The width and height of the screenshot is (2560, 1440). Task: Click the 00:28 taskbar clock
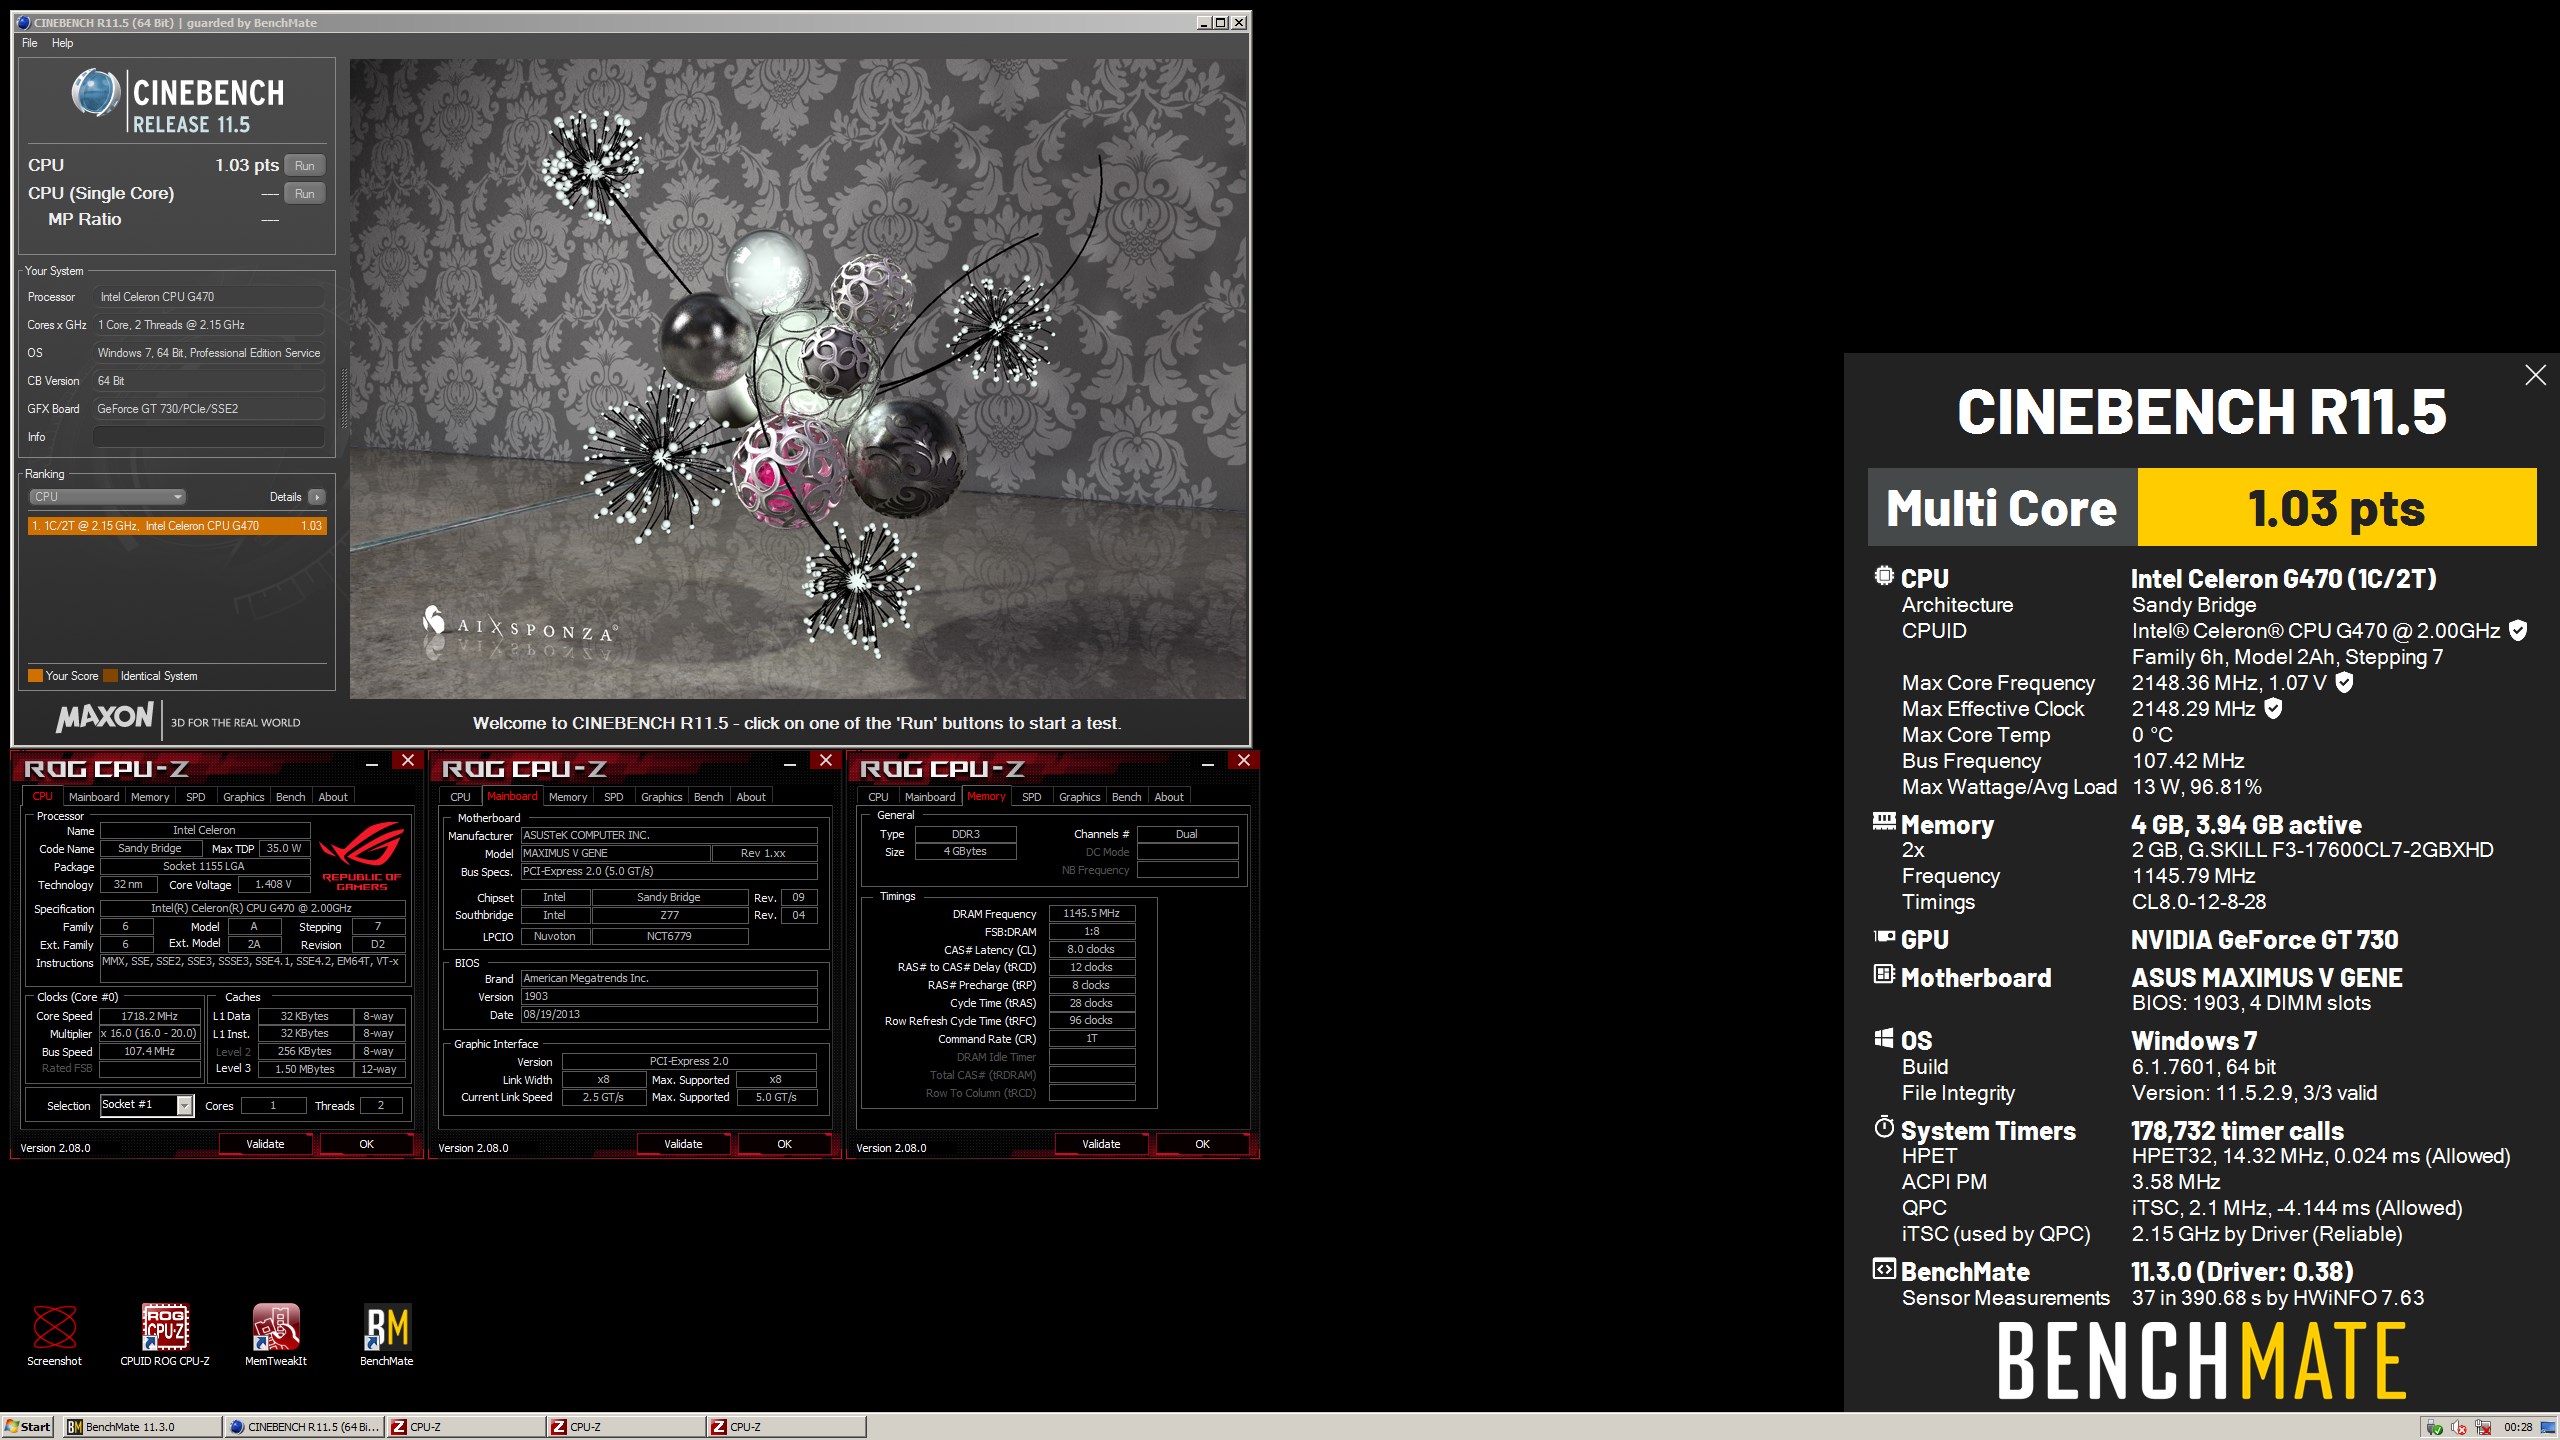(x=2518, y=1428)
